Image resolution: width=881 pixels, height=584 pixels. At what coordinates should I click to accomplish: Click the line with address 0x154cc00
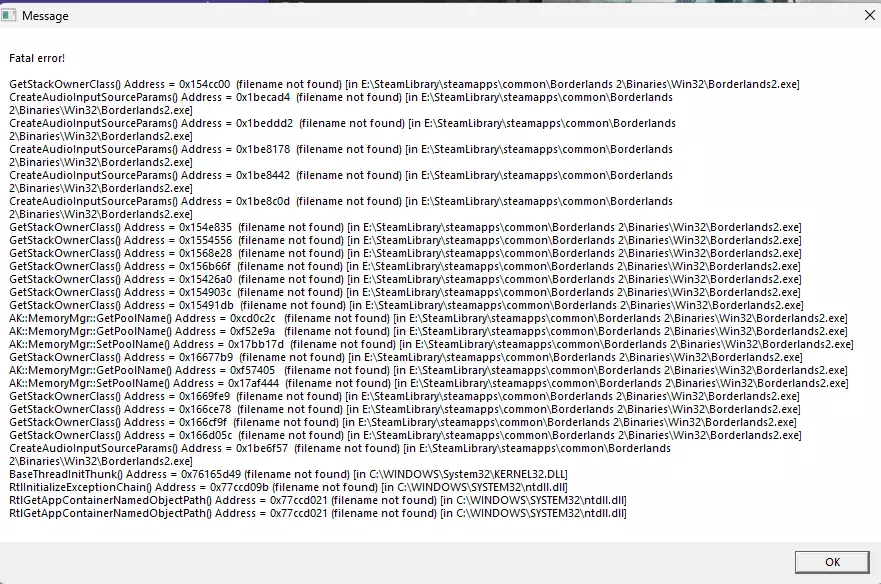pyautogui.click(x=404, y=84)
